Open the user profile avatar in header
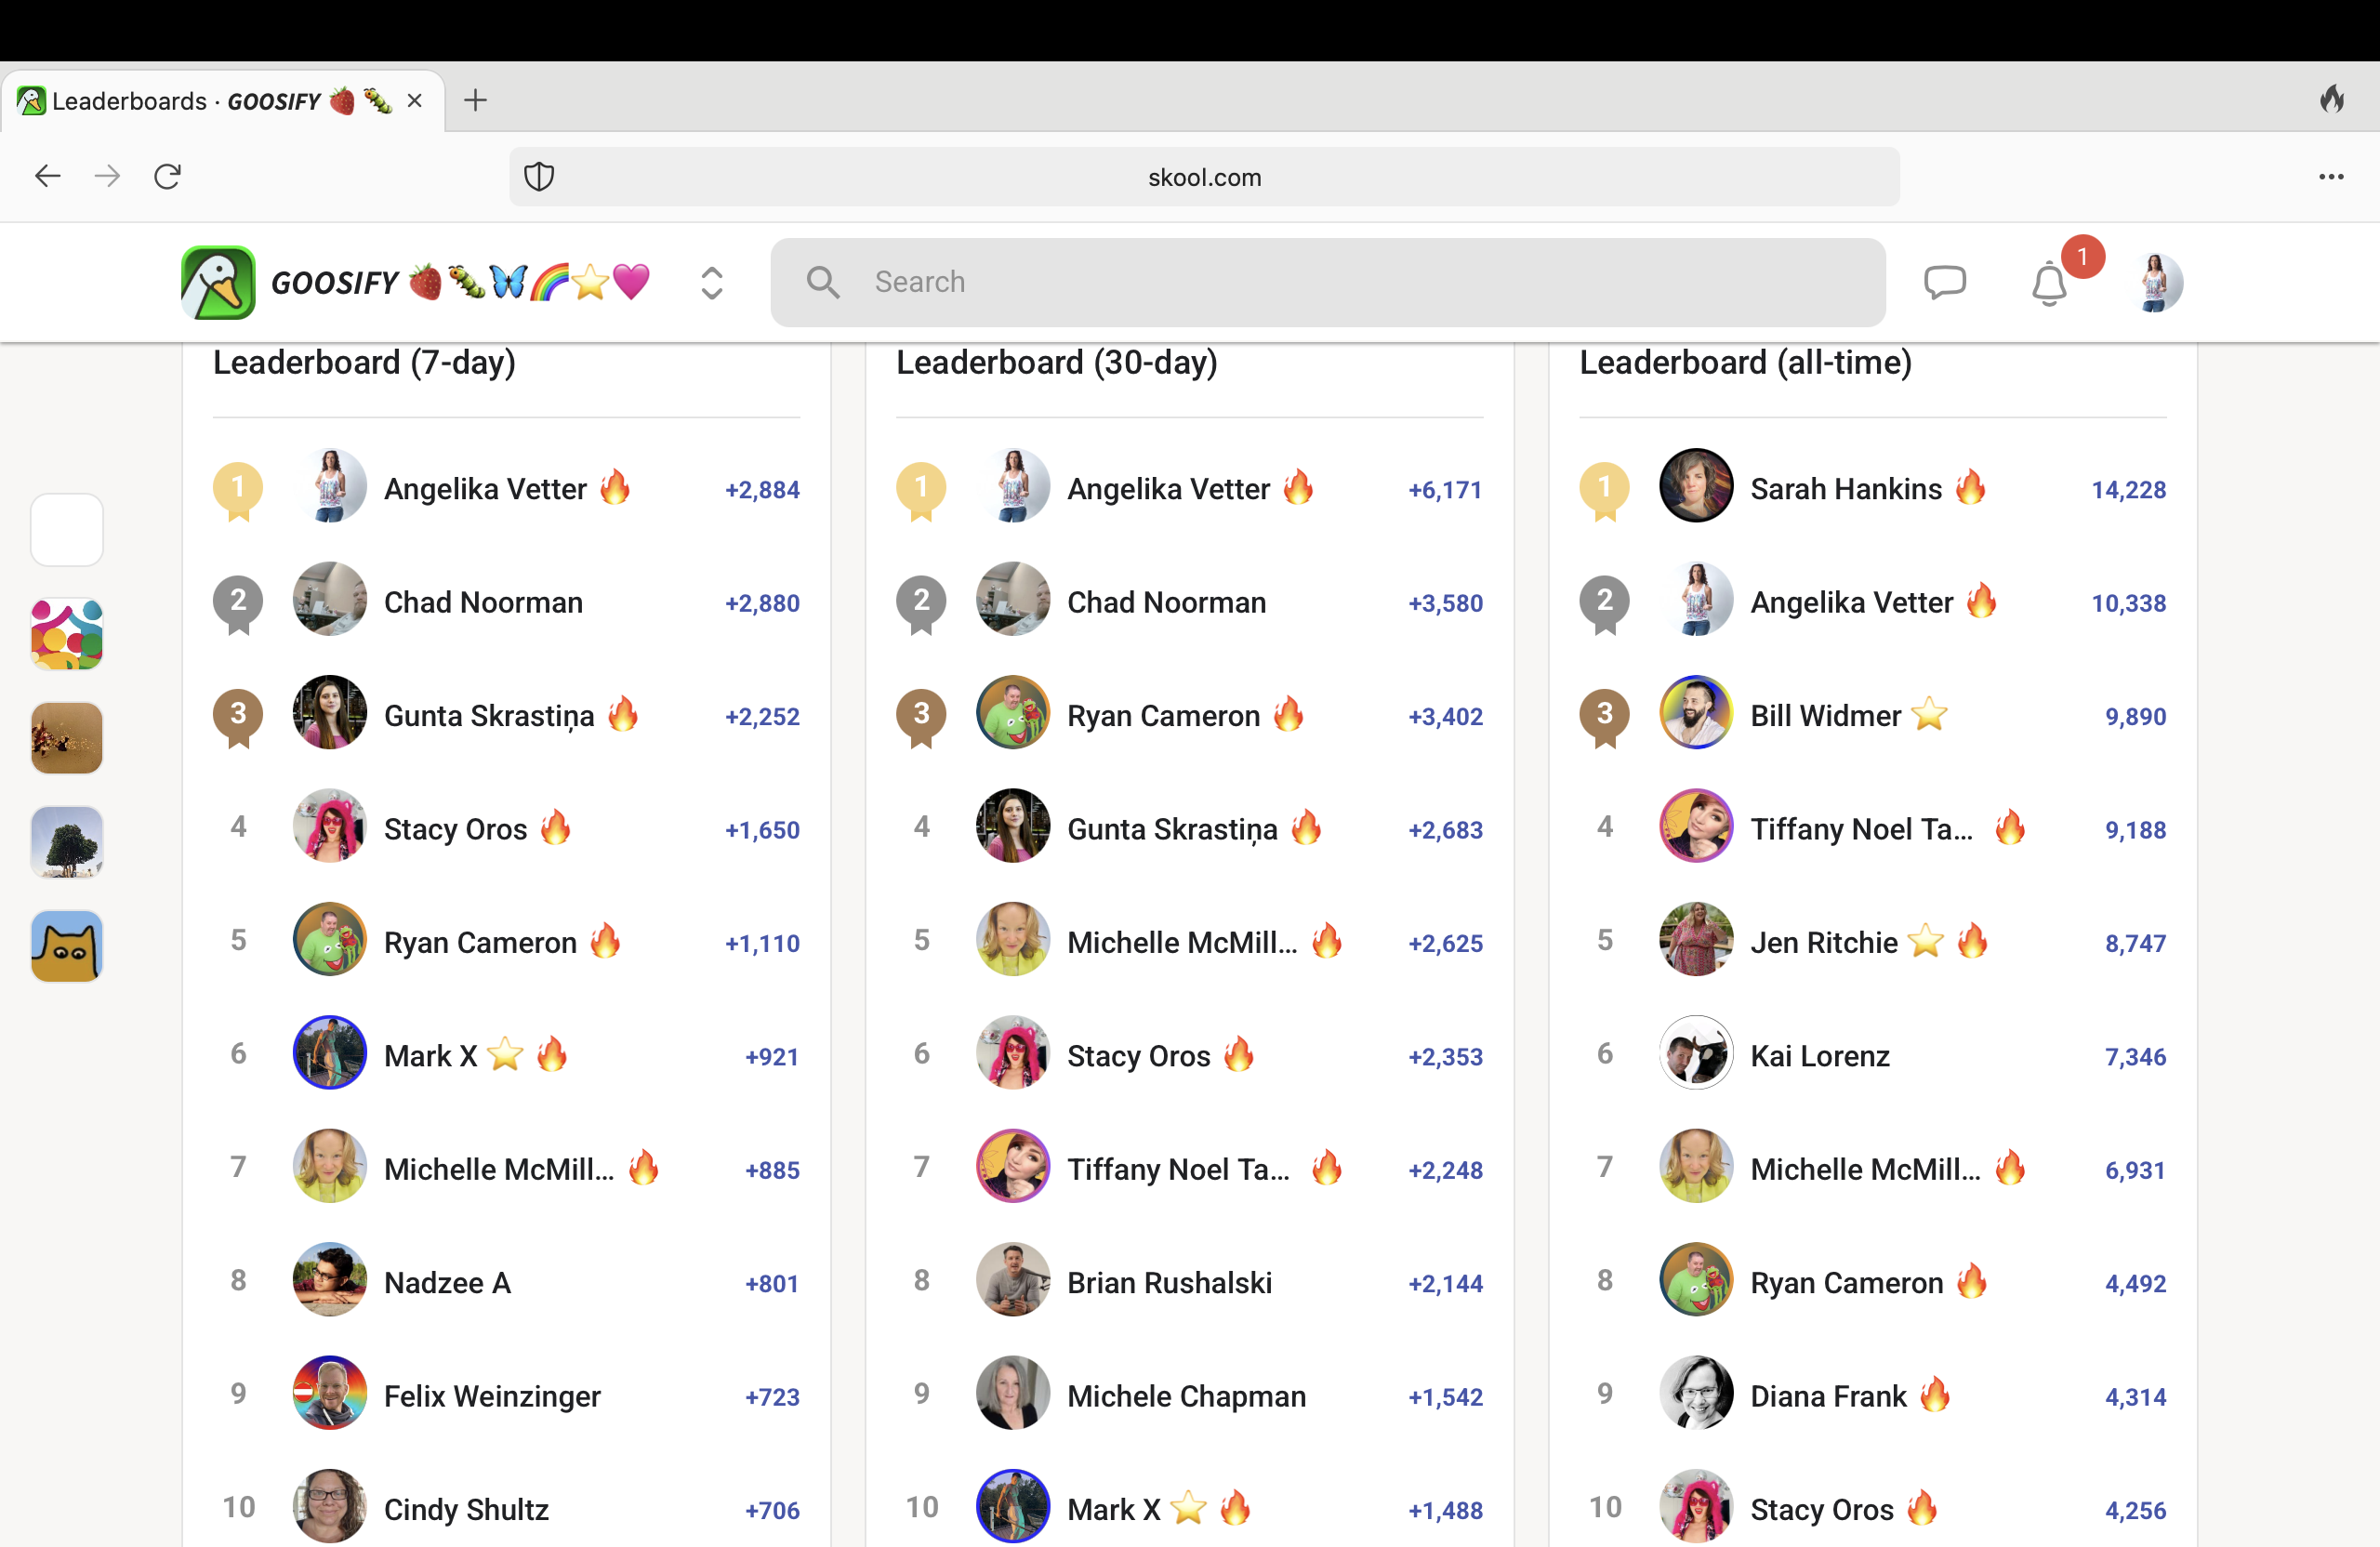 (x=2155, y=283)
